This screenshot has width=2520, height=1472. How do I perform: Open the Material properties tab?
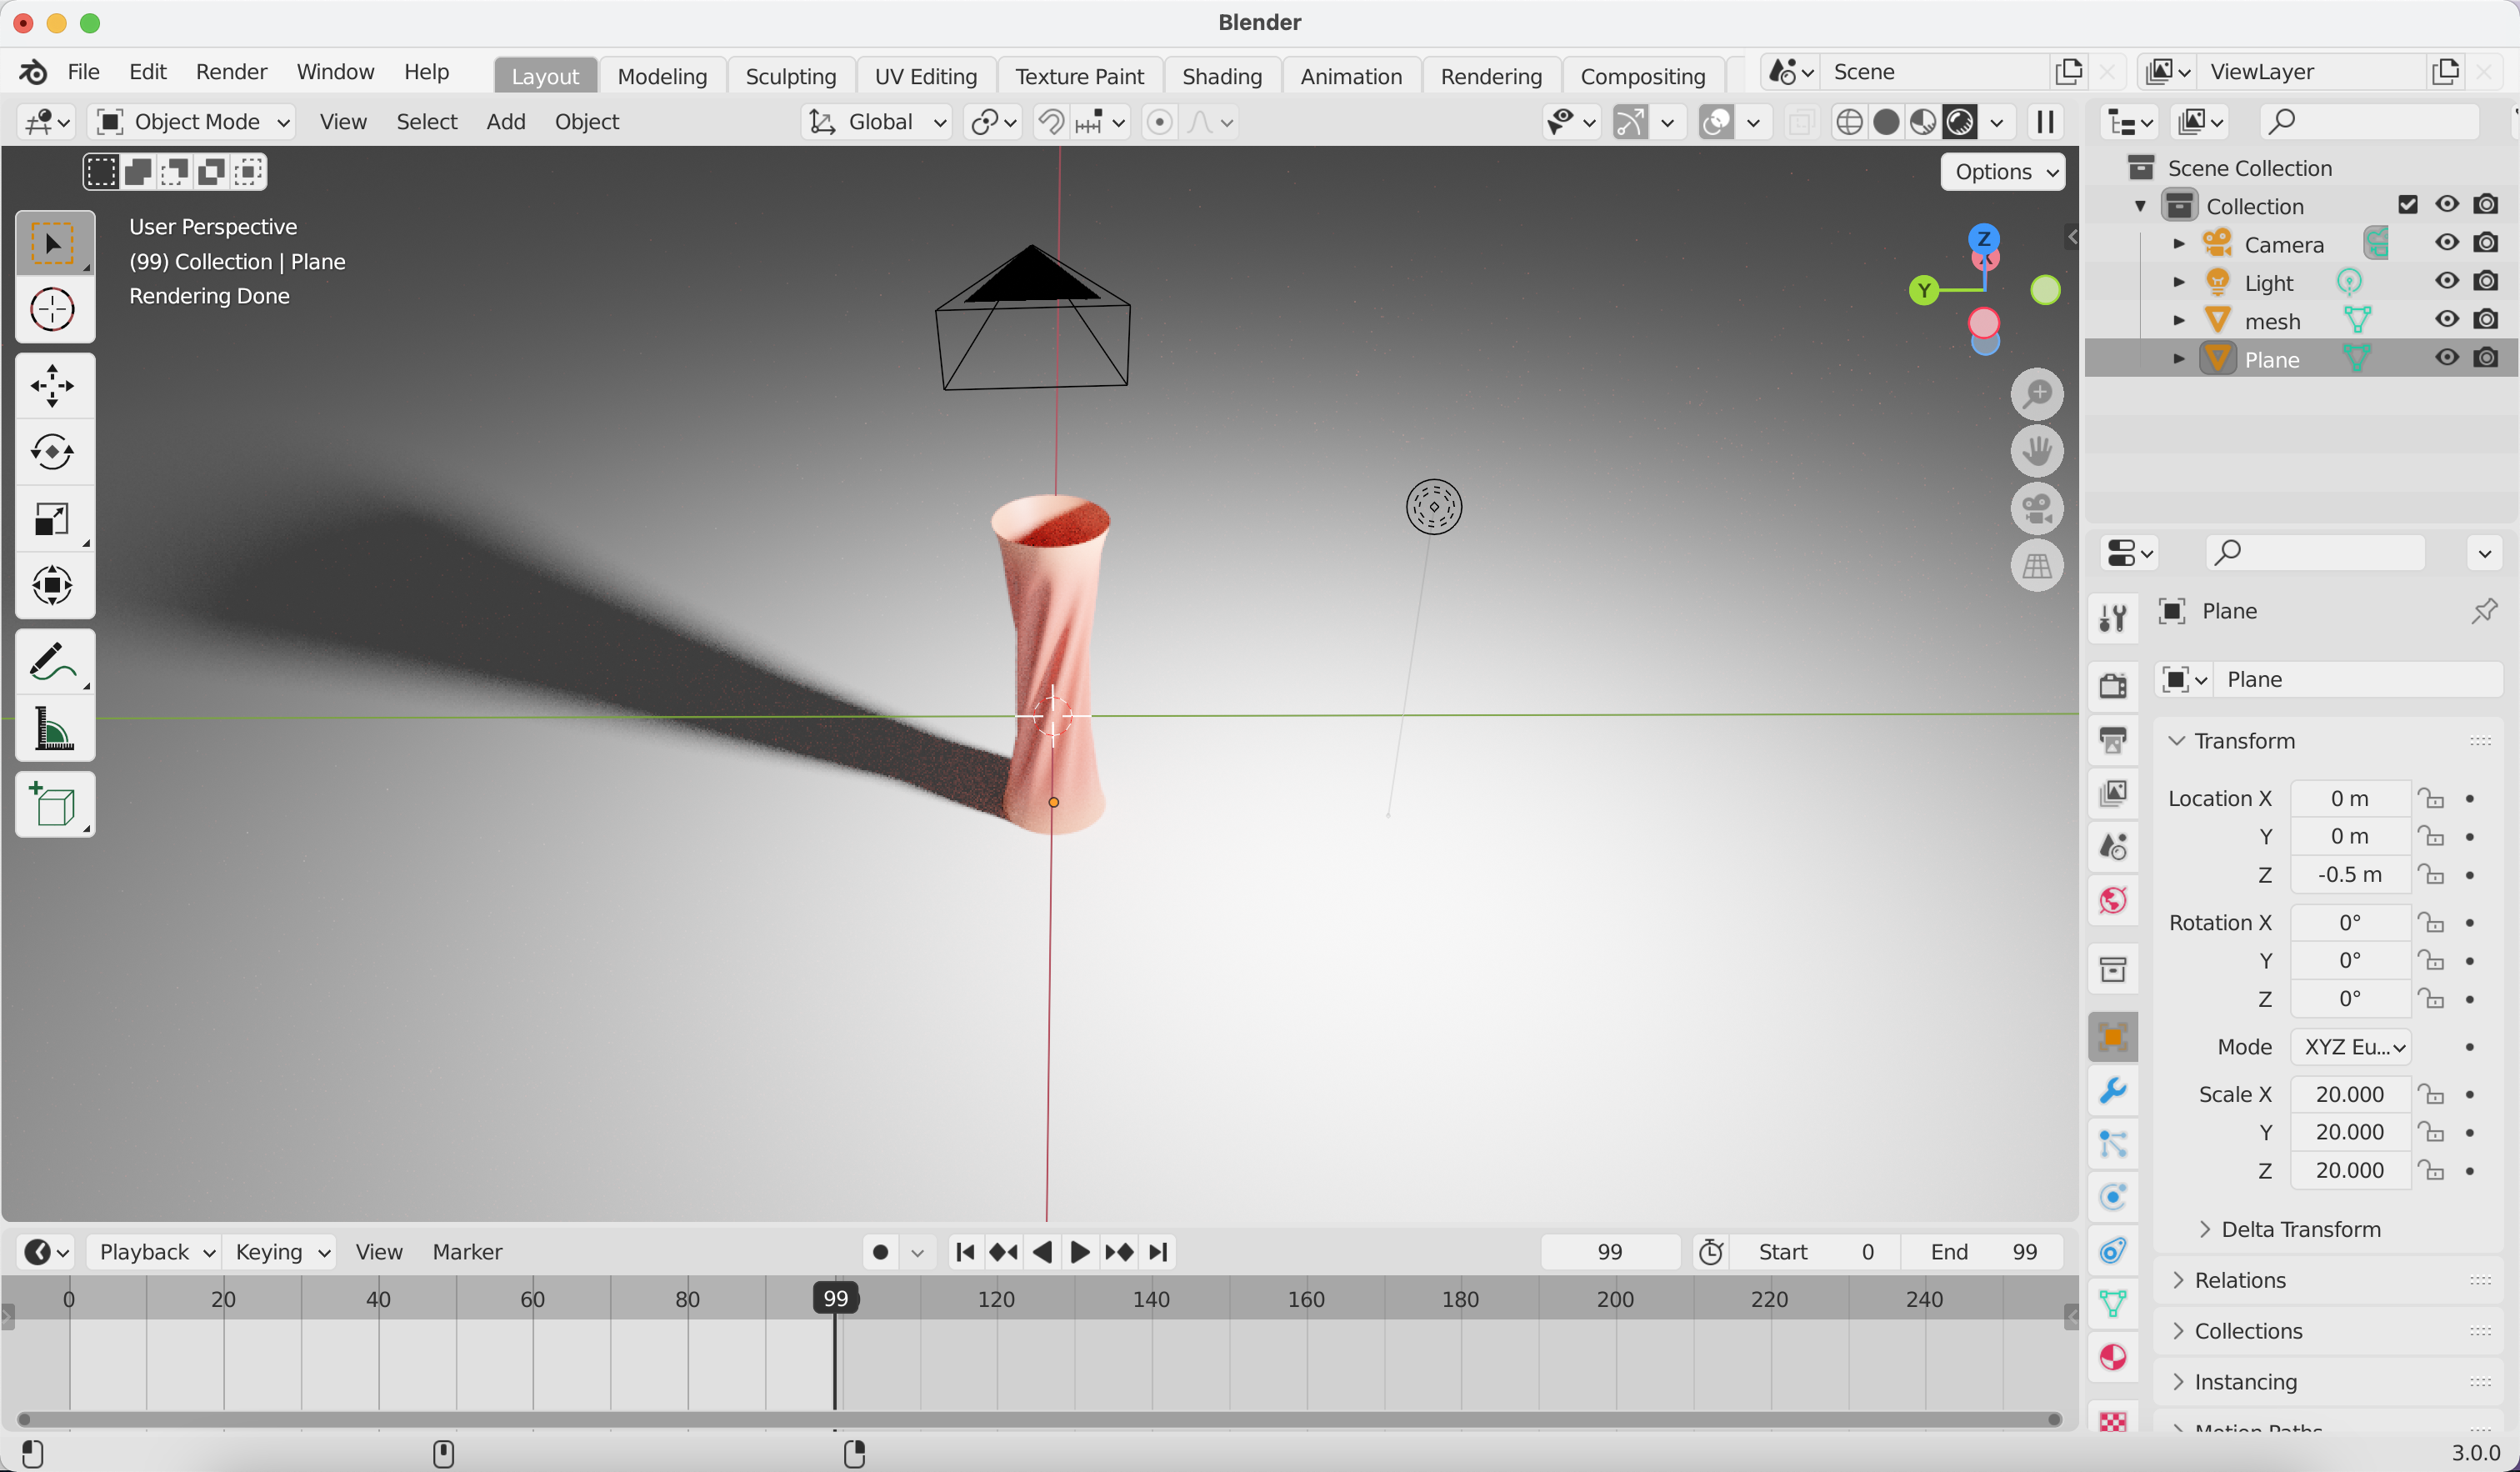pyautogui.click(x=2113, y=1357)
